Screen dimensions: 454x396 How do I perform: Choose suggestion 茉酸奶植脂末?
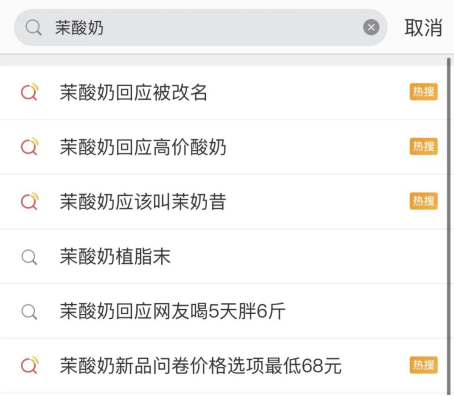(223, 256)
